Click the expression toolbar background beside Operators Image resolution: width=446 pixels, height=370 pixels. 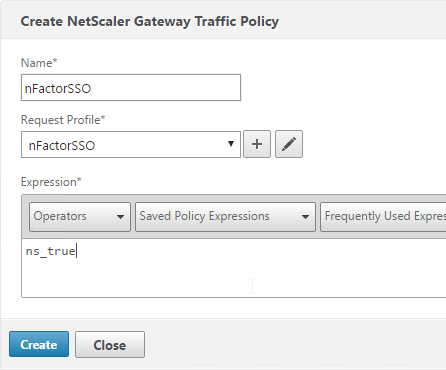(133, 217)
